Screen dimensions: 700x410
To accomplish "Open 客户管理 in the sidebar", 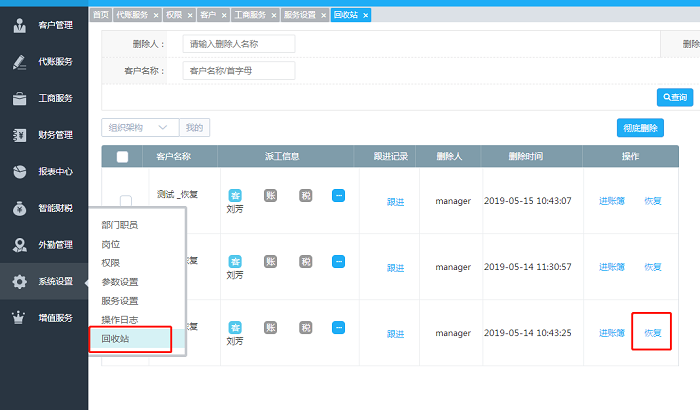I will (44, 24).
